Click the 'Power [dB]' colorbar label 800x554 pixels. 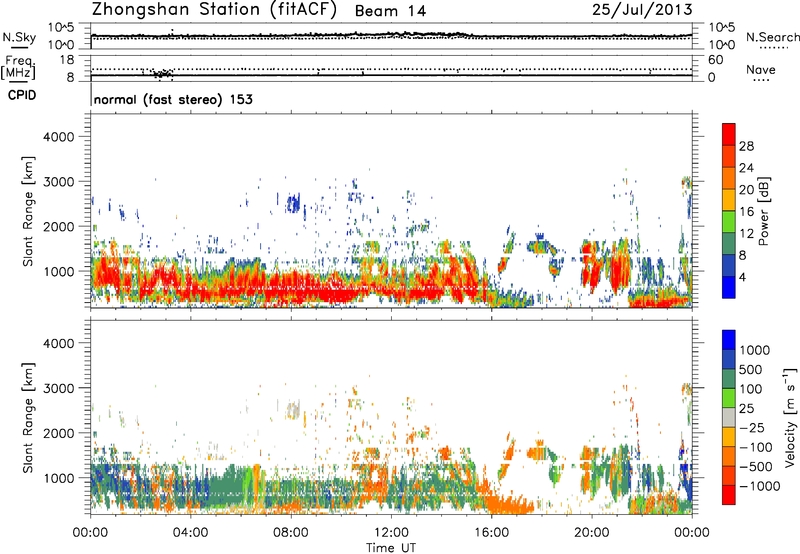pos(763,211)
